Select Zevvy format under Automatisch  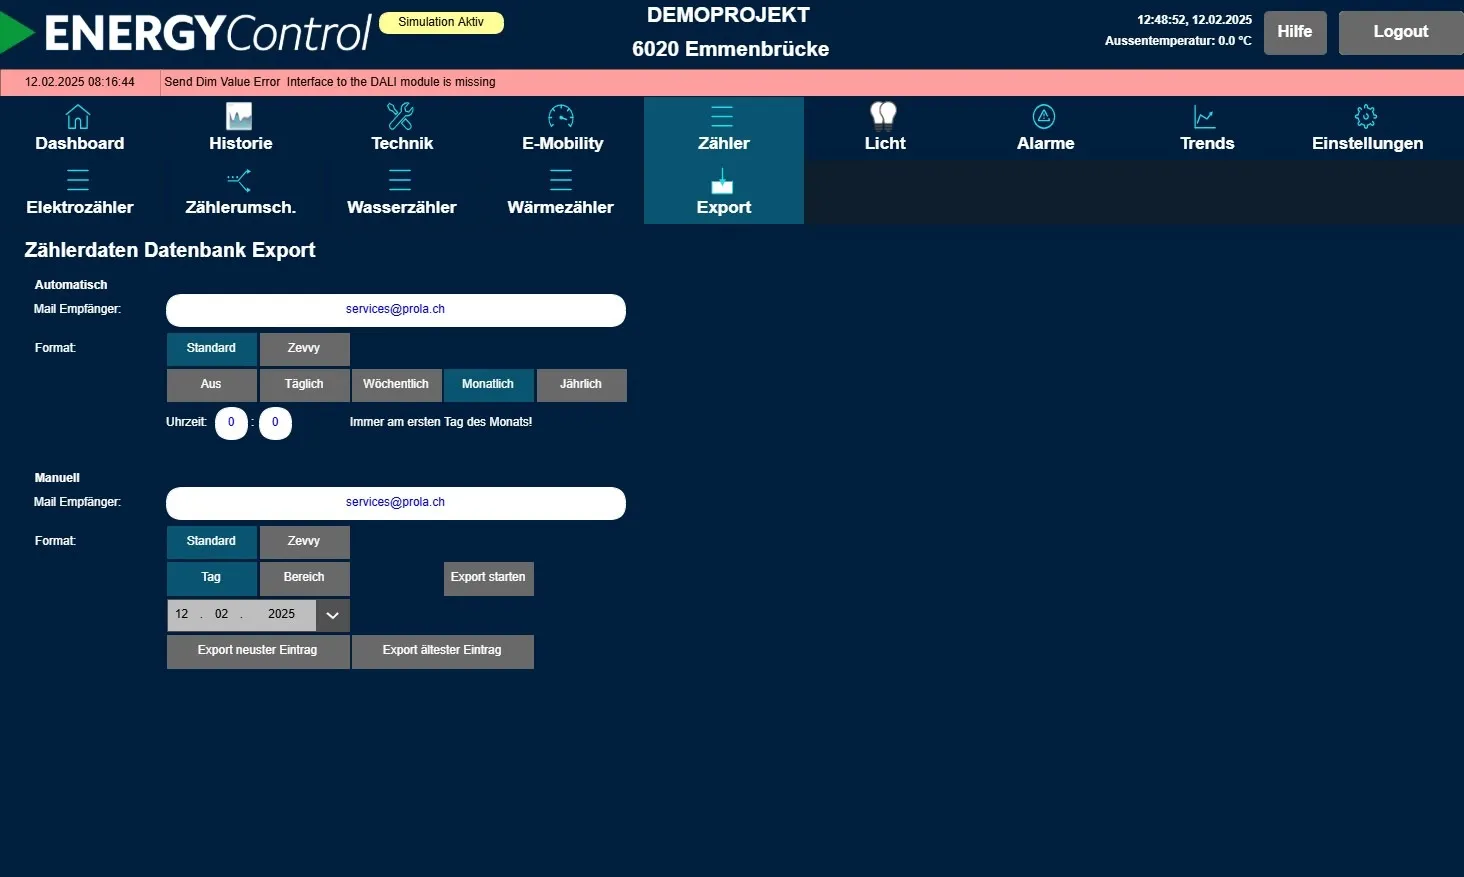[304, 349]
